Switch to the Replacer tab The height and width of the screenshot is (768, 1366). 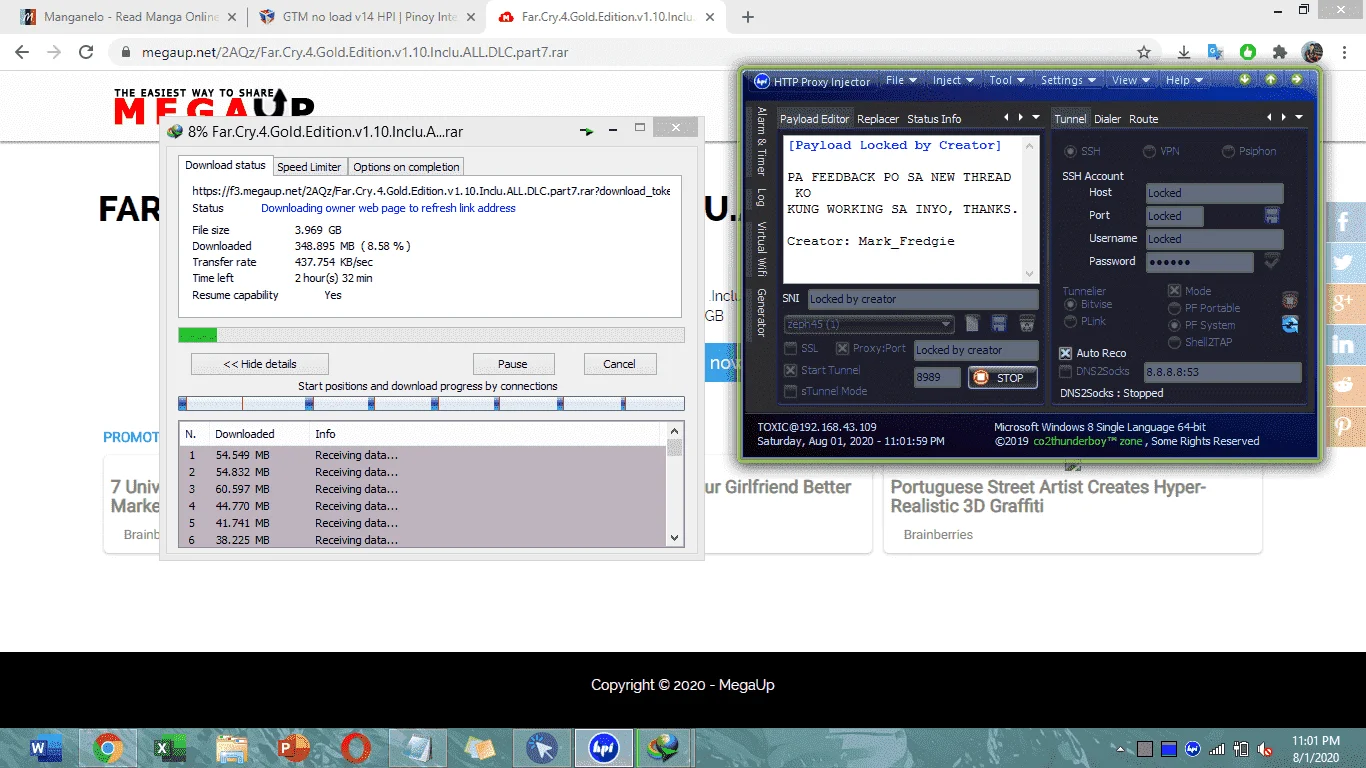878,119
